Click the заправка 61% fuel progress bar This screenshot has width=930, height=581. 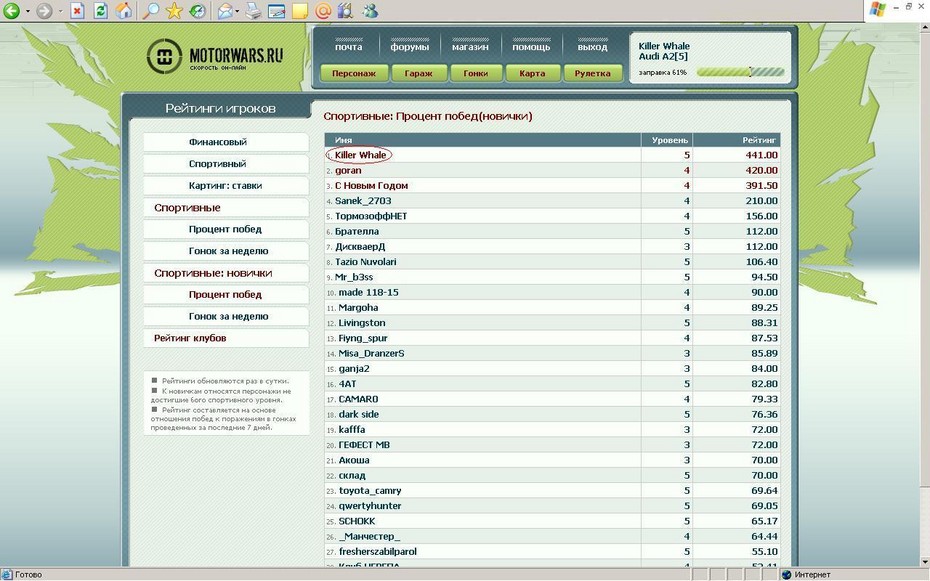[x=741, y=72]
